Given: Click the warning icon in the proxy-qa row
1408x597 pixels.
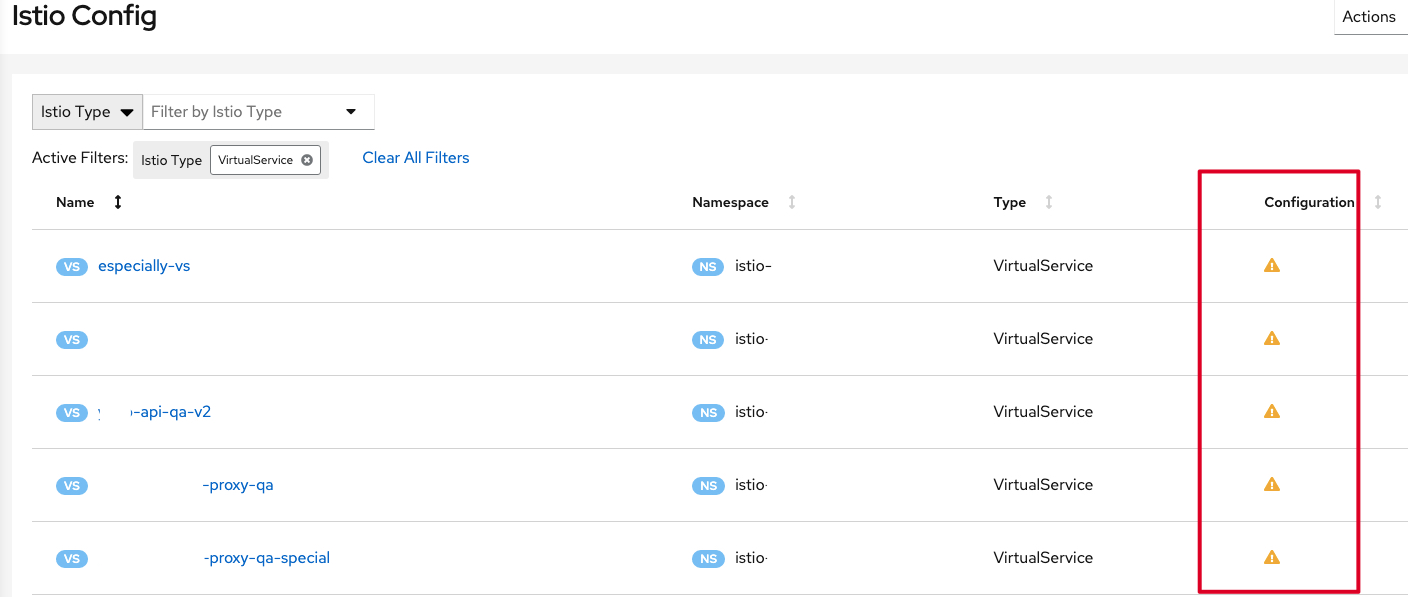Looking at the screenshot, I should 1272,485.
